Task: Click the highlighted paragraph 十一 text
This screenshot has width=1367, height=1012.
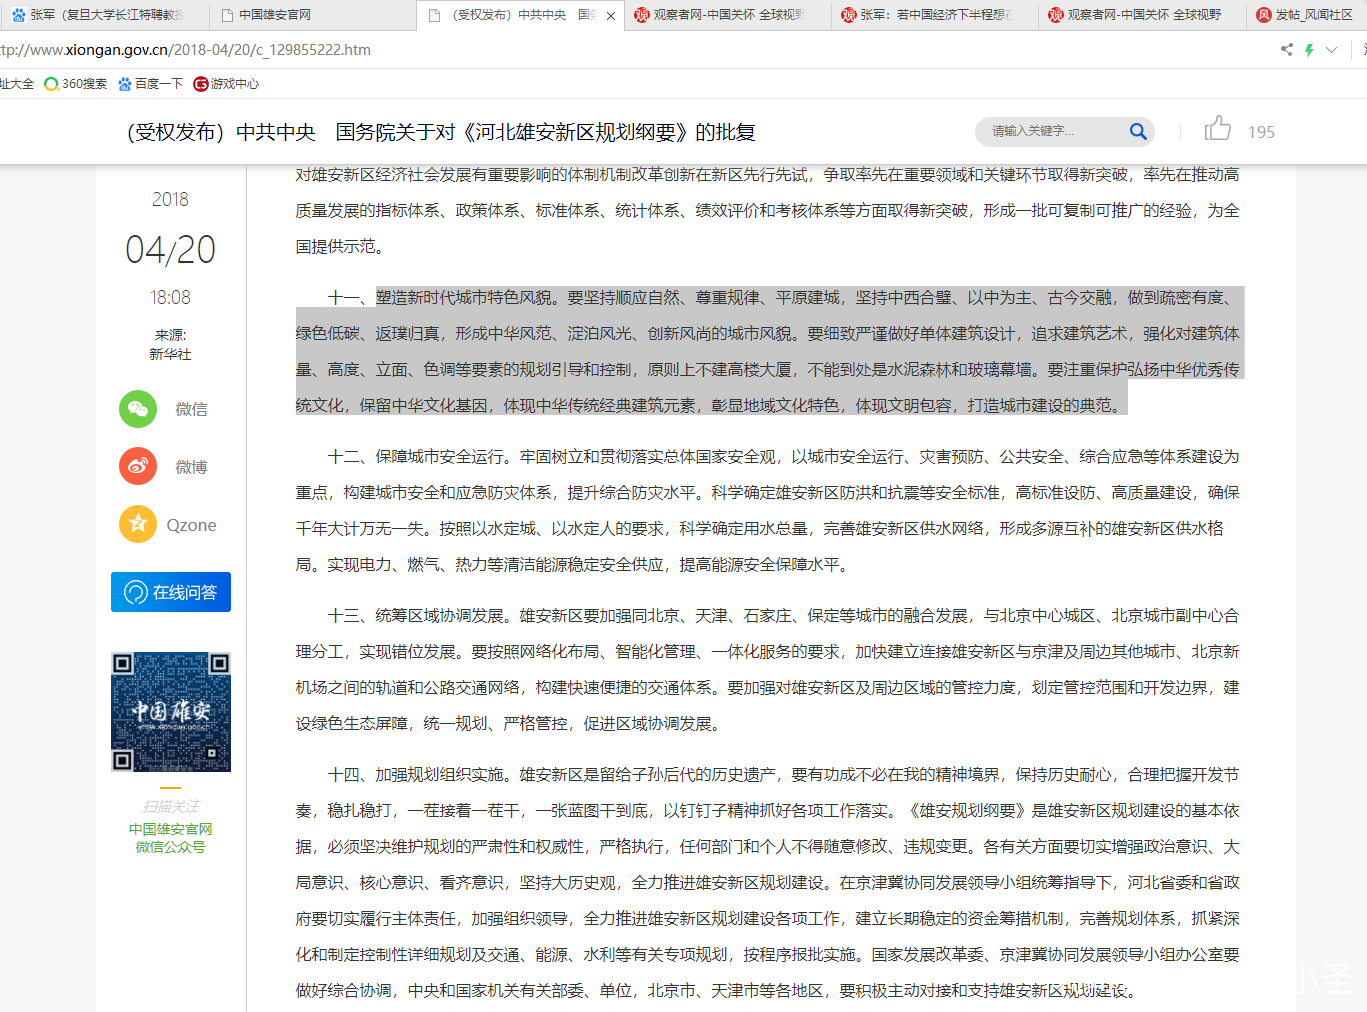Action: [768, 351]
